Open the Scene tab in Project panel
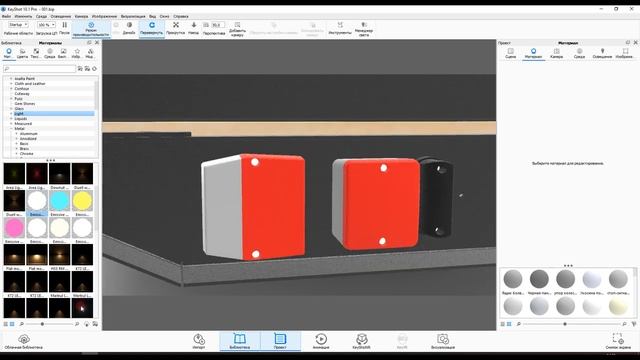The width and height of the screenshot is (640, 360). coord(510,53)
